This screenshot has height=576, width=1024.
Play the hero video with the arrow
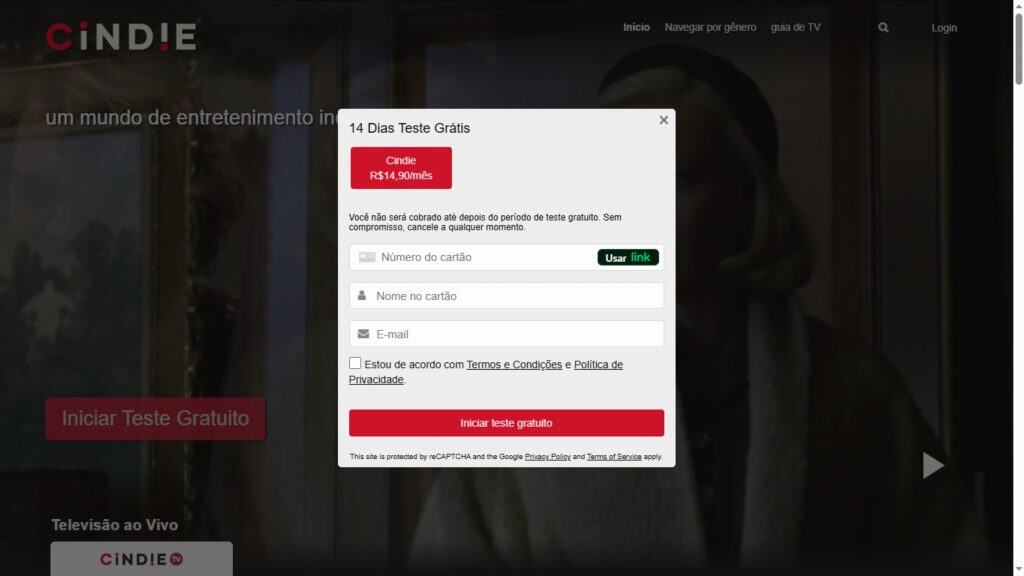(933, 465)
